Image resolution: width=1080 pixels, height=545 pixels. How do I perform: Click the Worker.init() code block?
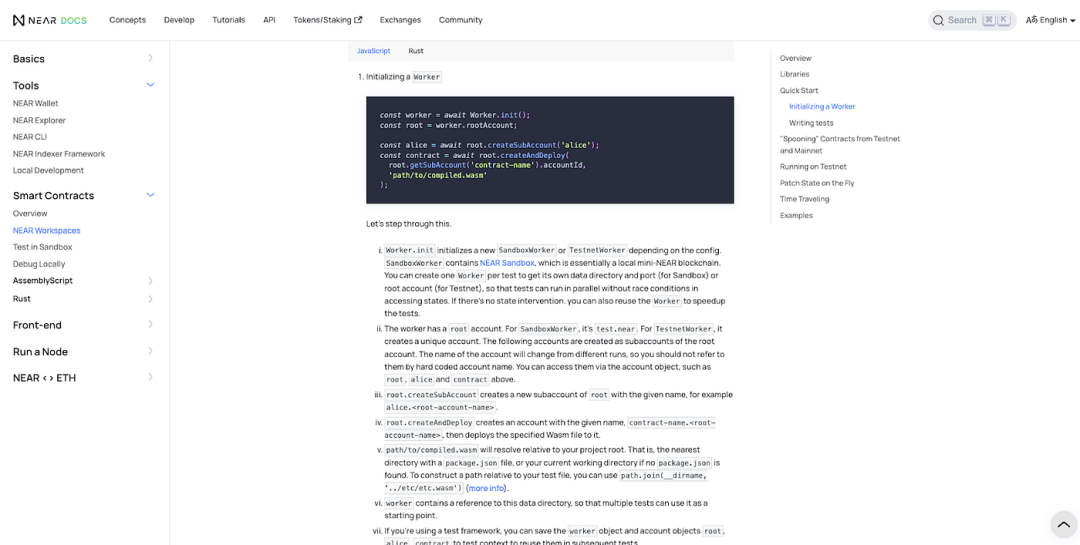click(x=550, y=150)
